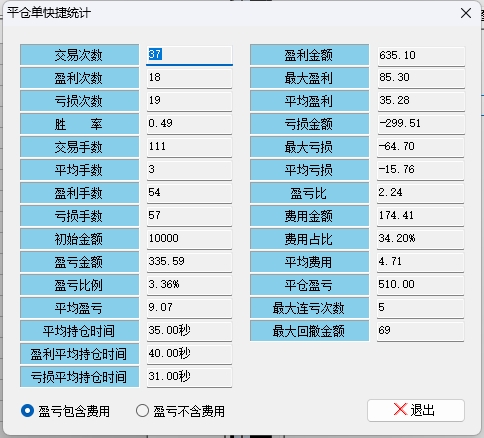Click the 交易手数 field showing 111
Image resolution: width=484 pixels, height=438 pixels.
189,147
